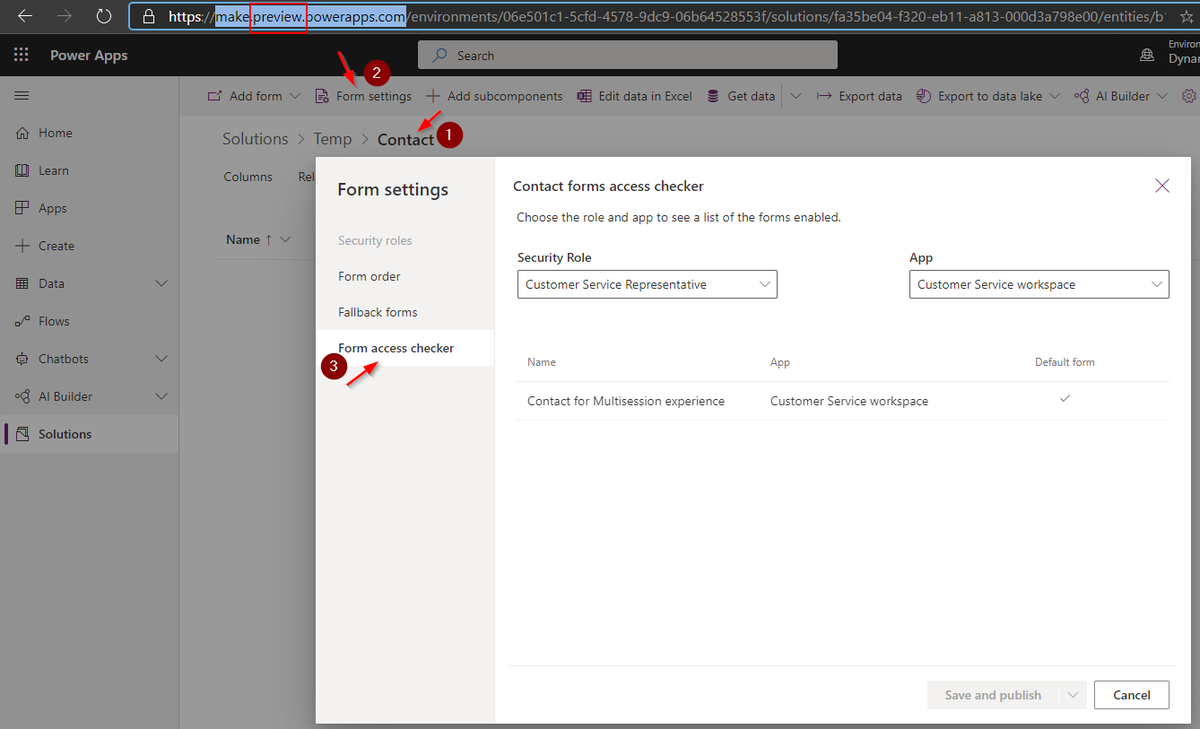This screenshot has height=729, width=1200.
Task: Select Fallback forms in Form settings
Action: point(378,312)
